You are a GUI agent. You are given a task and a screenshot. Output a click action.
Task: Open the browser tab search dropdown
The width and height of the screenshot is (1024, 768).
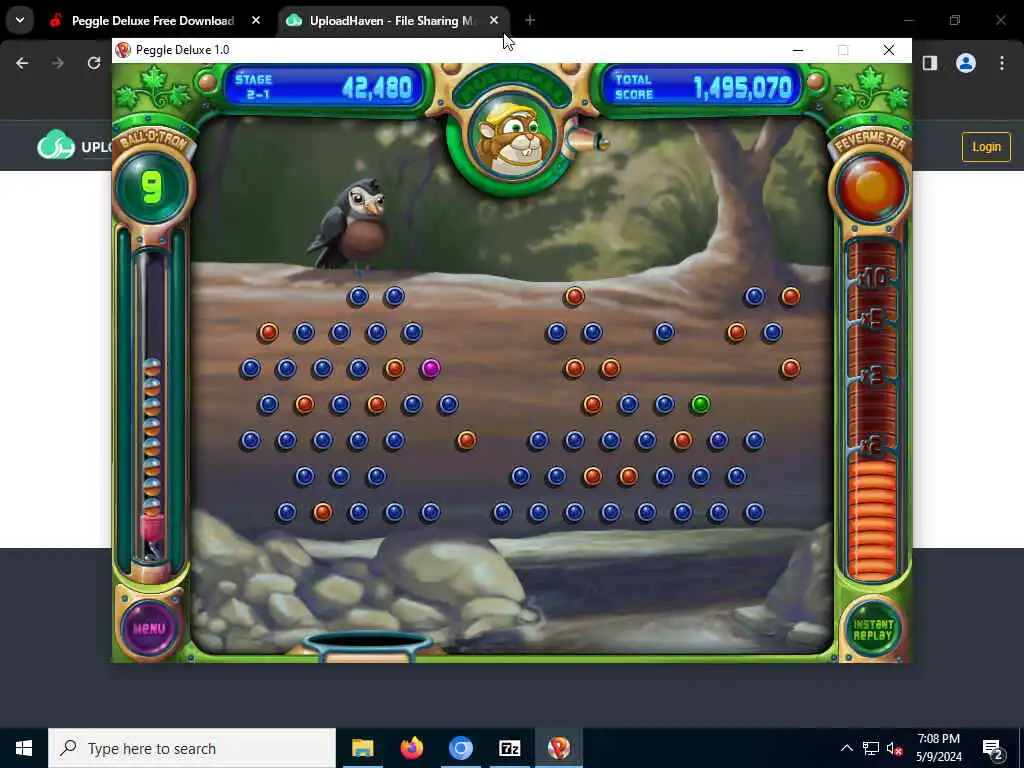tap(20, 20)
